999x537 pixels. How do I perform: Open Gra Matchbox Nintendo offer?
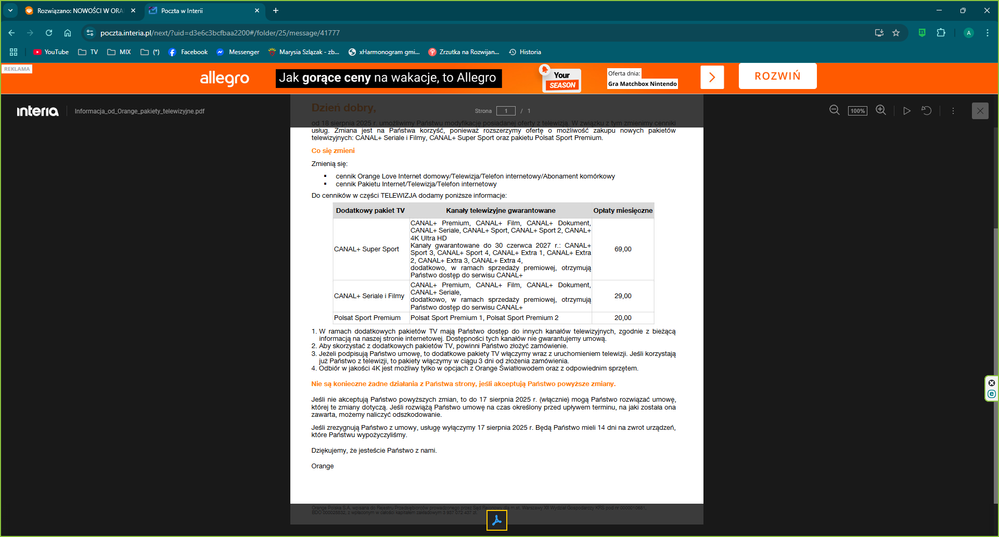tap(642, 83)
